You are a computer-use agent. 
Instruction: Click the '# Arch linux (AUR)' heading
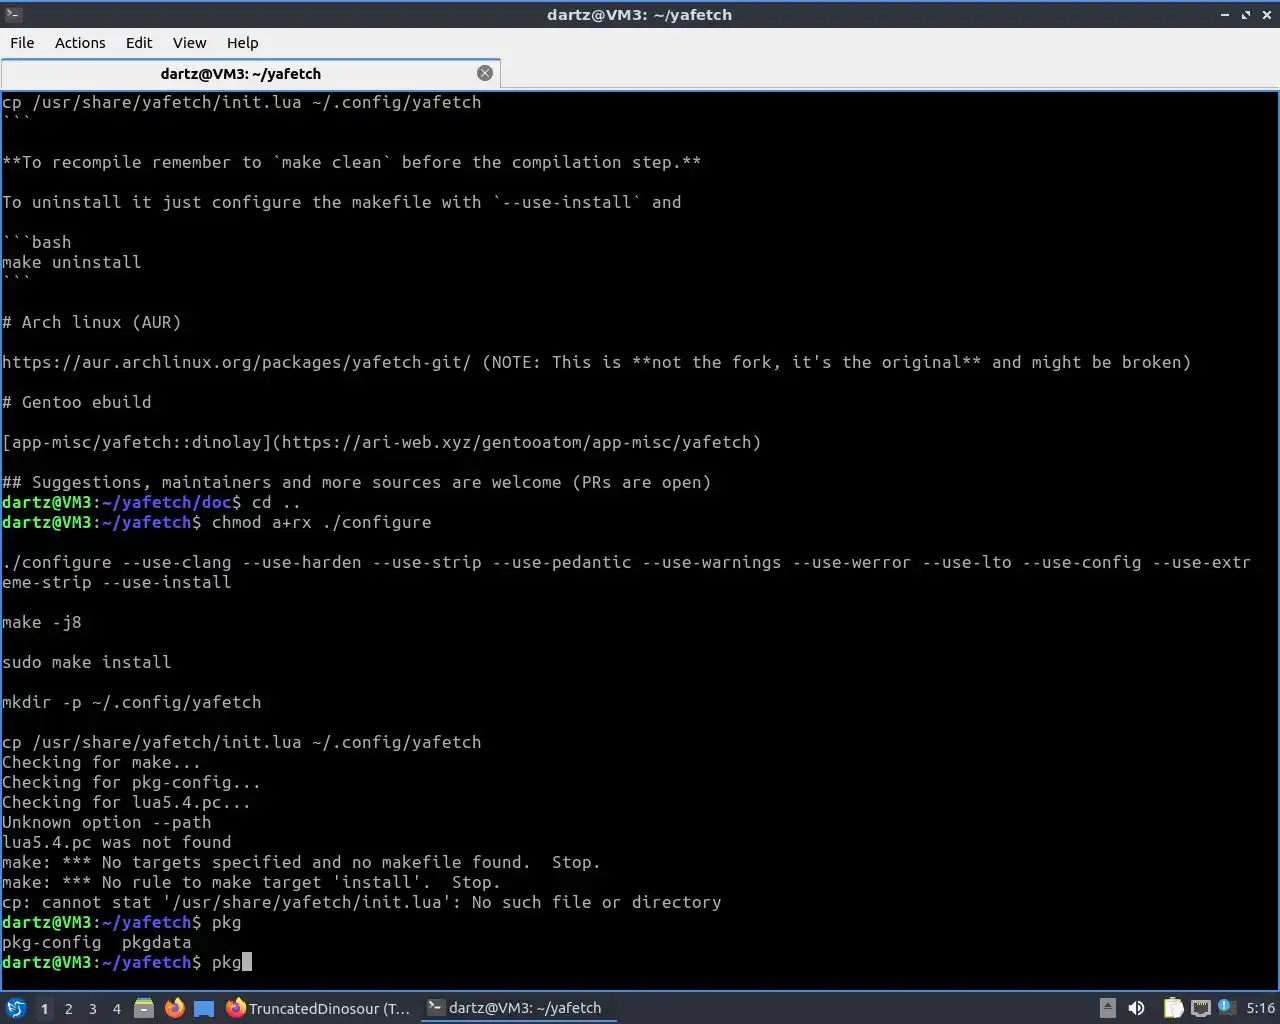[x=92, y=322]
